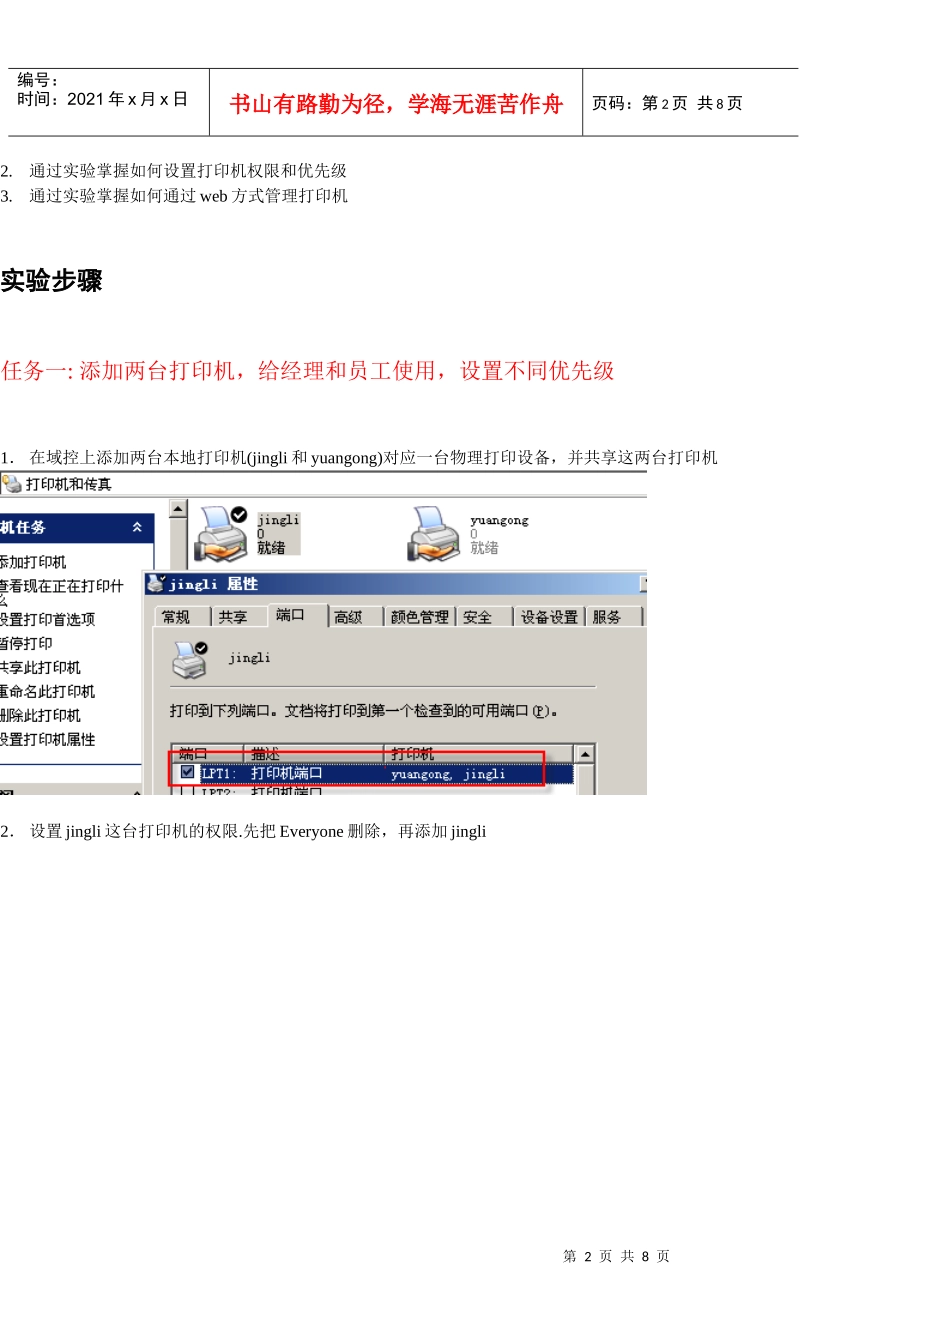The image size is (950, 1344).
Task: Select the jingli shared printer icon
Action: coord(221,532)
